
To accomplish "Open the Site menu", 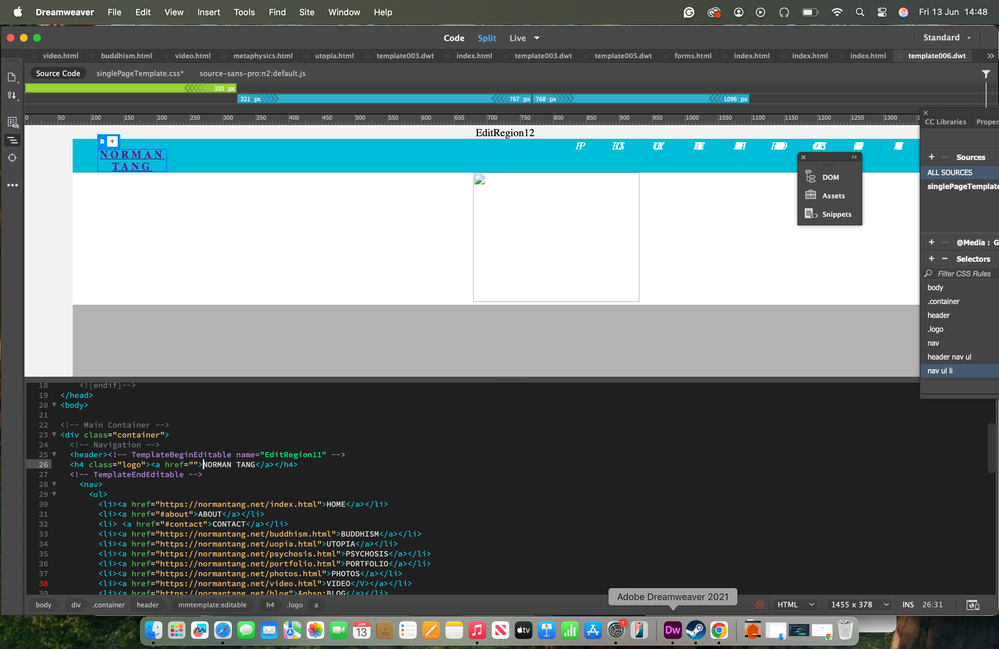I will pos(306,12).
